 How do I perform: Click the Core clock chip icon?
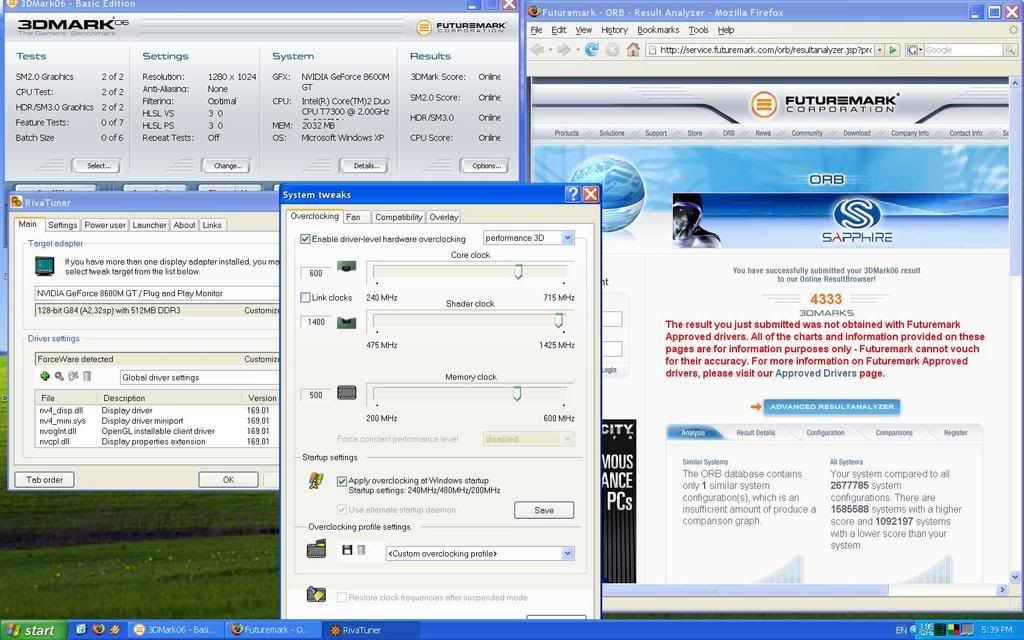point(346,266)
